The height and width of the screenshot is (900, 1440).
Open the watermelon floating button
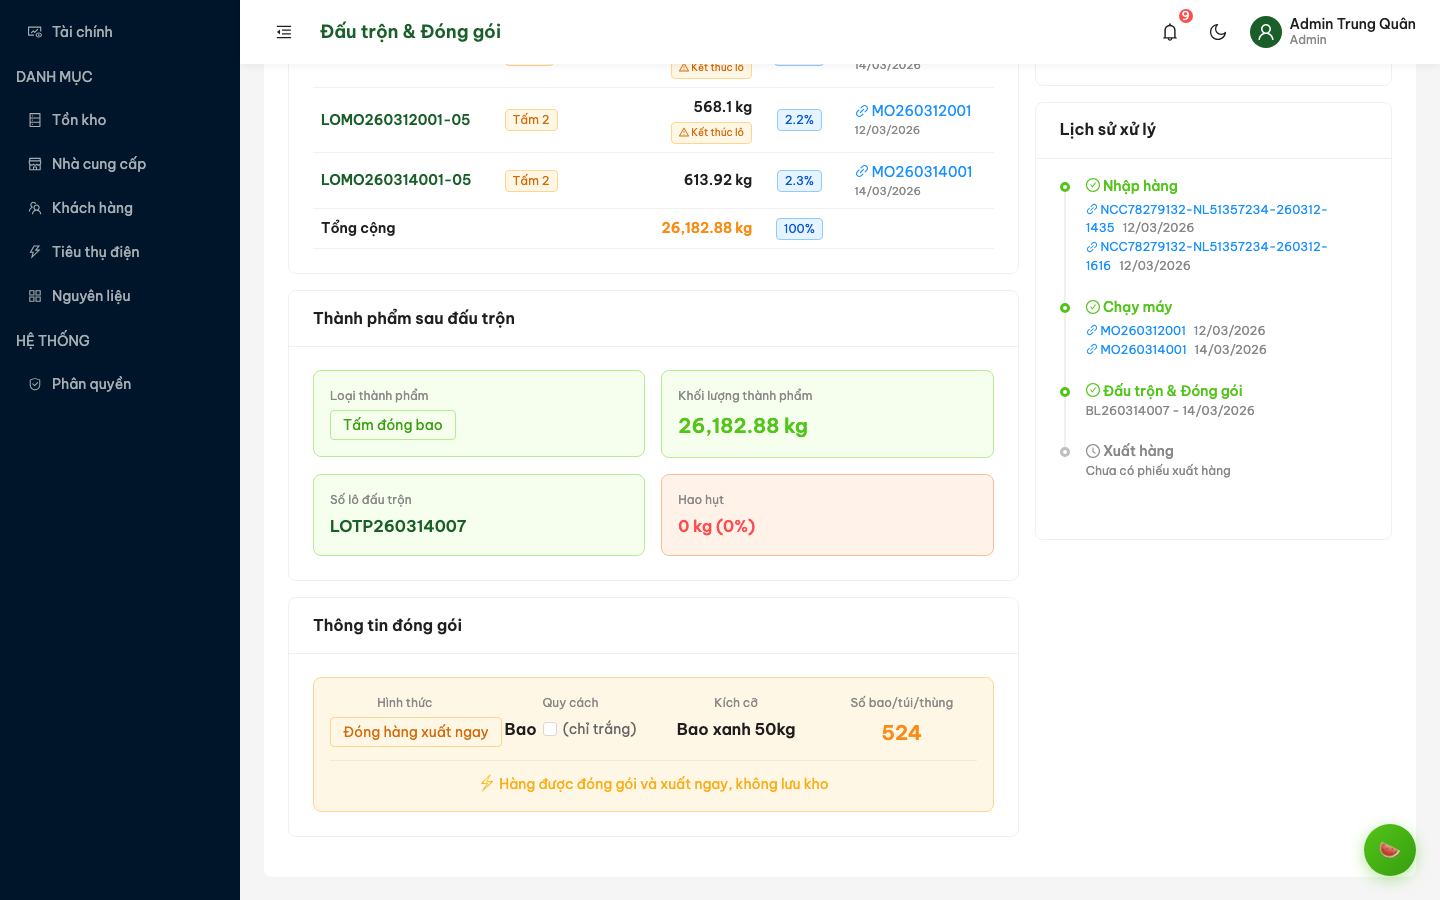(1389, 850)
